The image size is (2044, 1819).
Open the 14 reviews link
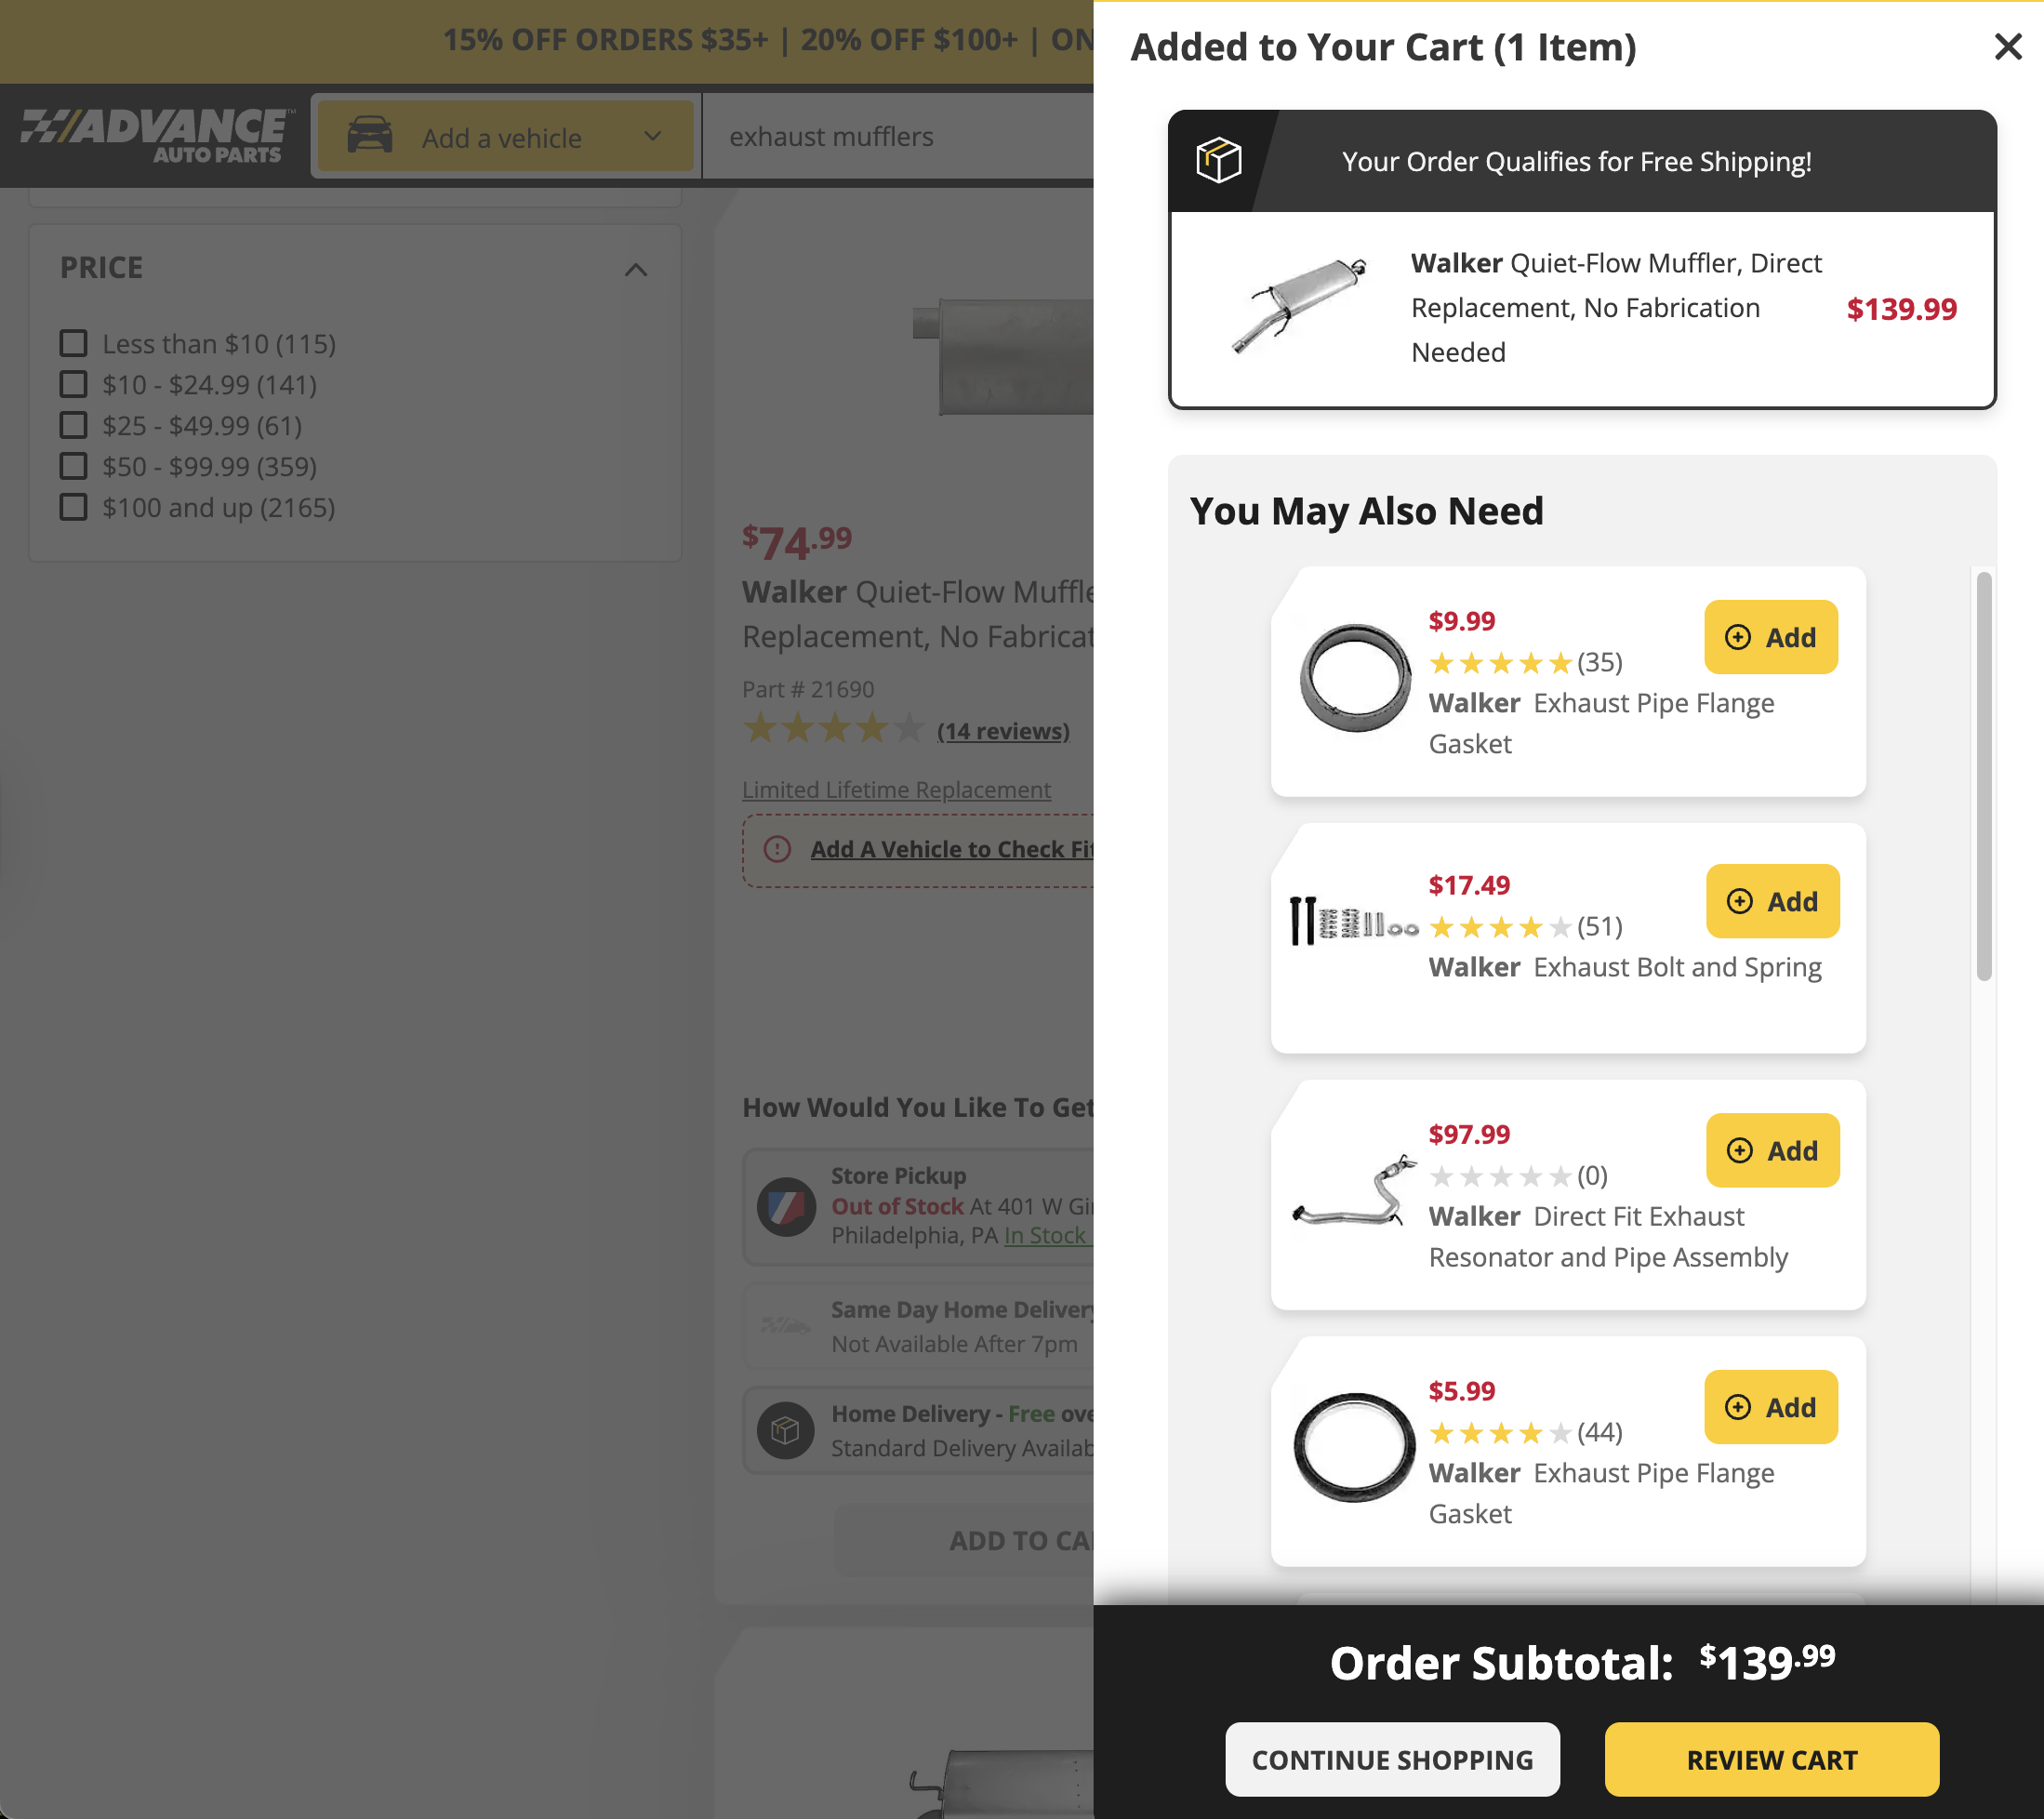1003,731
